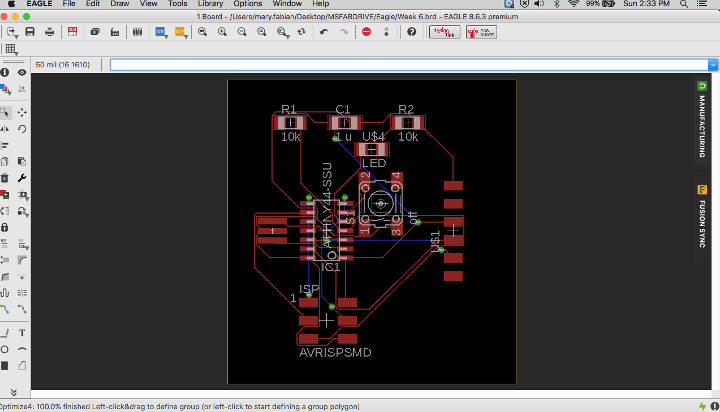Open the Options menu
Viewport: 720px width, 412px height.
coord(248,4)
